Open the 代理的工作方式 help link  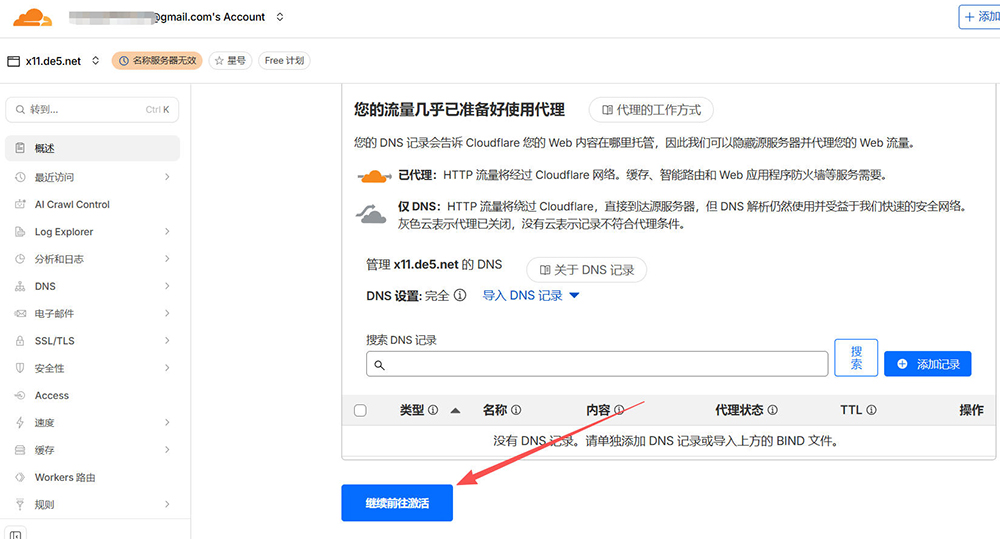pyautogui.click(x=651, y=110)
